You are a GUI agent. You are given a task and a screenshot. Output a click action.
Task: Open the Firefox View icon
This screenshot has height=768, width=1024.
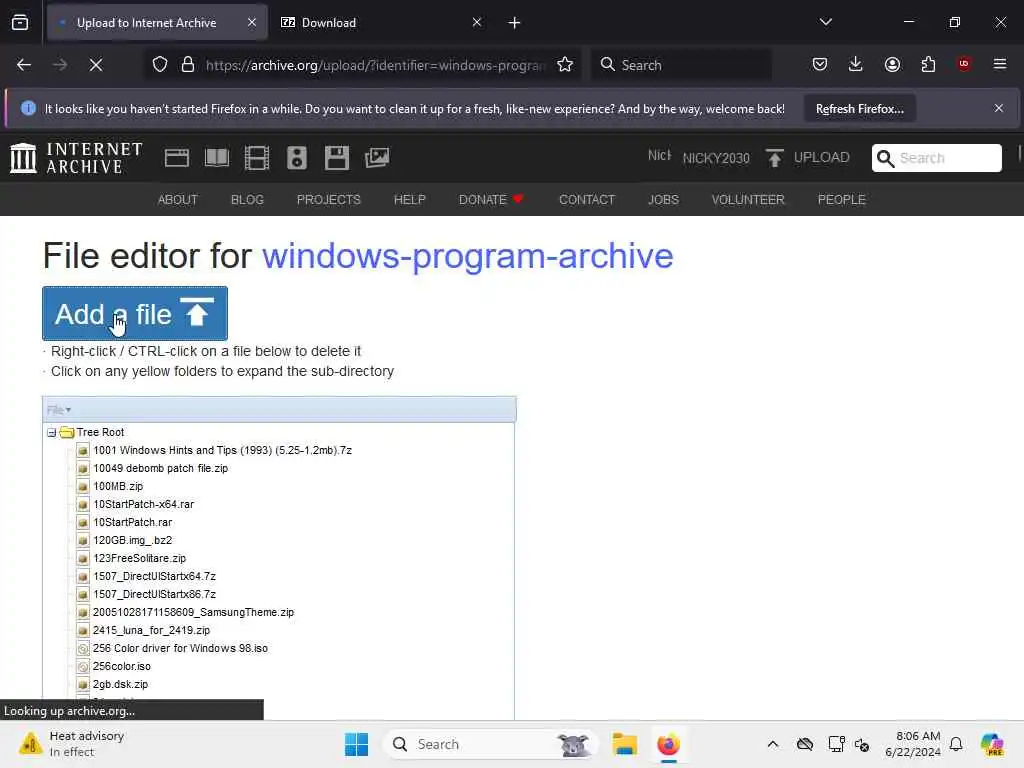click(x=20, y=22)
